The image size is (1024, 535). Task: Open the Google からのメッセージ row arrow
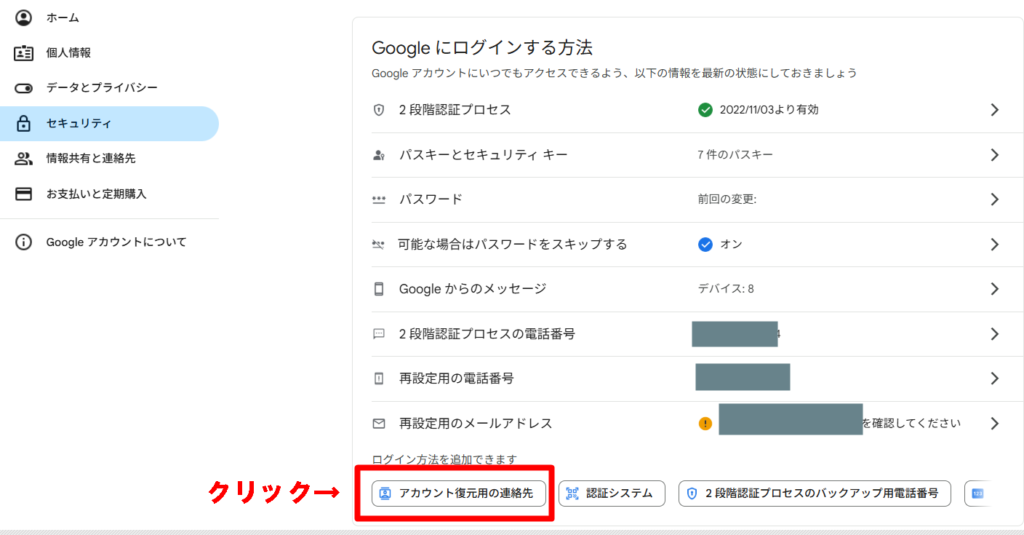click(994, 289)
